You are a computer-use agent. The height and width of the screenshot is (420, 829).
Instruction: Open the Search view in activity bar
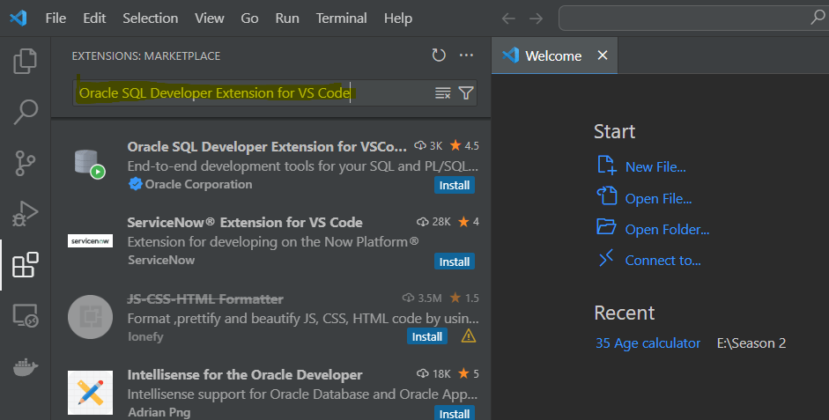point(25,112)
